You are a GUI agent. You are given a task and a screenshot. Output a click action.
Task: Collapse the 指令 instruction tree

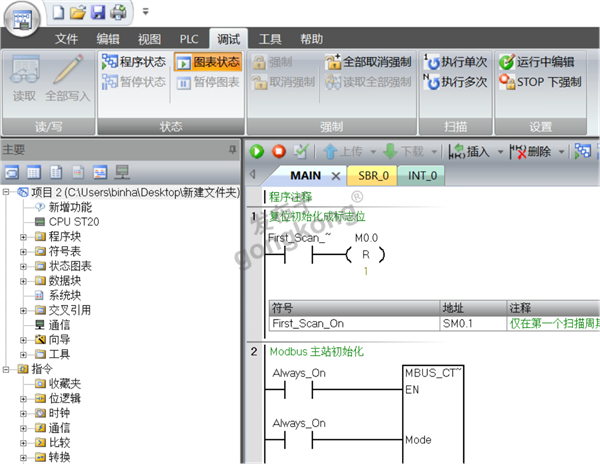[x=6, y=370]
